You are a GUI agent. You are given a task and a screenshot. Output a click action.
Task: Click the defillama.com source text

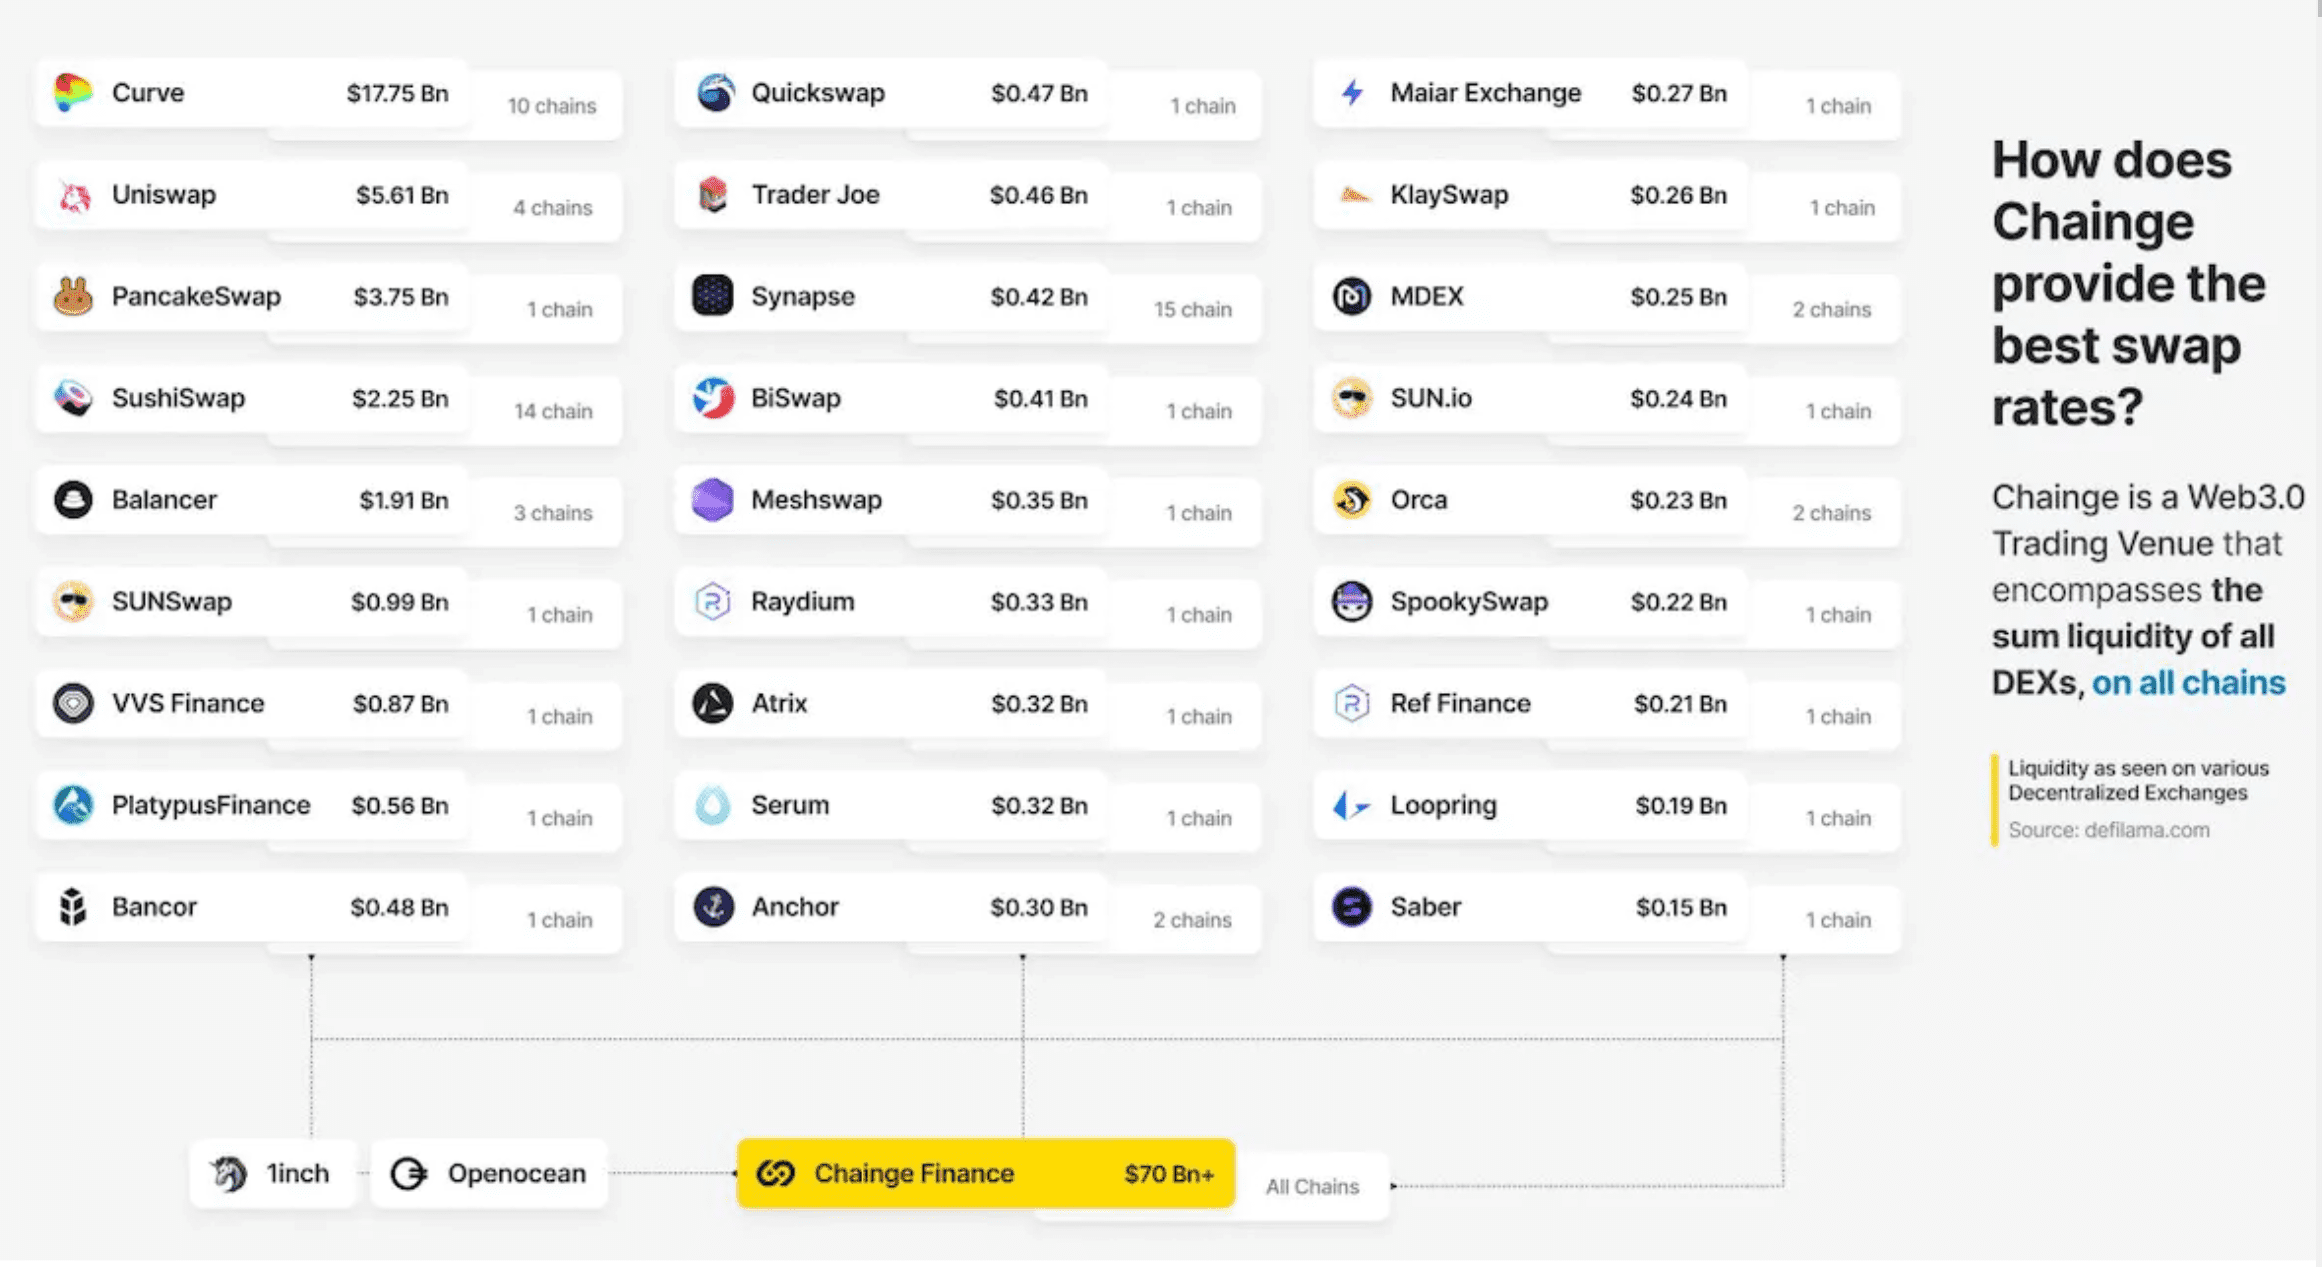coord(2145,830)
